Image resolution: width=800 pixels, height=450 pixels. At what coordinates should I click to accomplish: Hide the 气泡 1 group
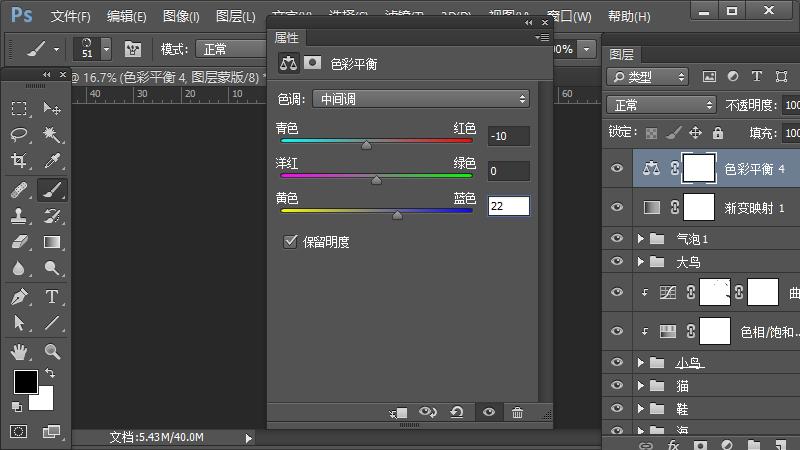[x=617, y=238]
